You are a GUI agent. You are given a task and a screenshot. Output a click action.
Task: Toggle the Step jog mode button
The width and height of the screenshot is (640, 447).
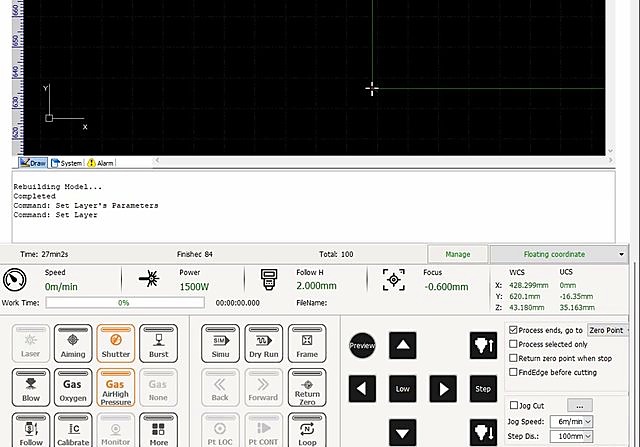click(x=483, y=389)
